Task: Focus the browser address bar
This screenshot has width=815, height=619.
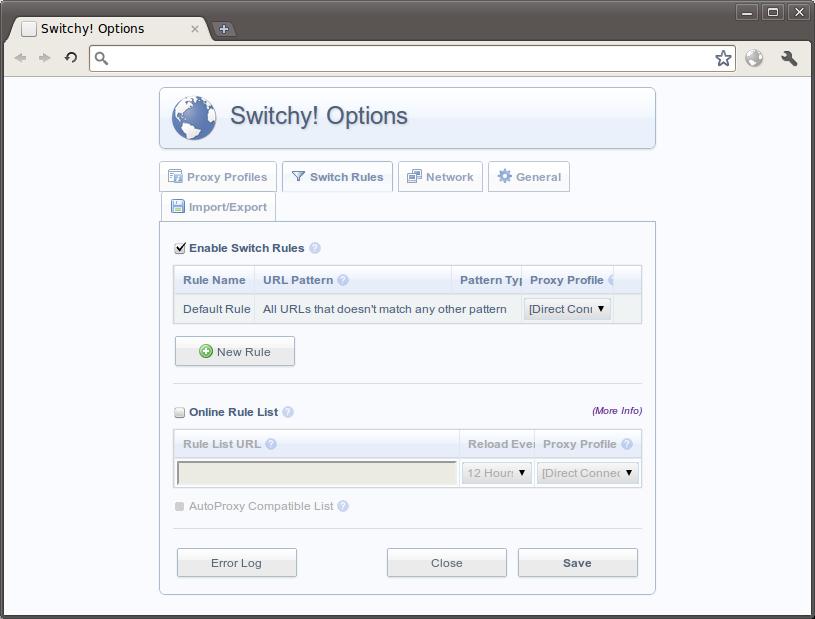Action: (x=412, y=58)
